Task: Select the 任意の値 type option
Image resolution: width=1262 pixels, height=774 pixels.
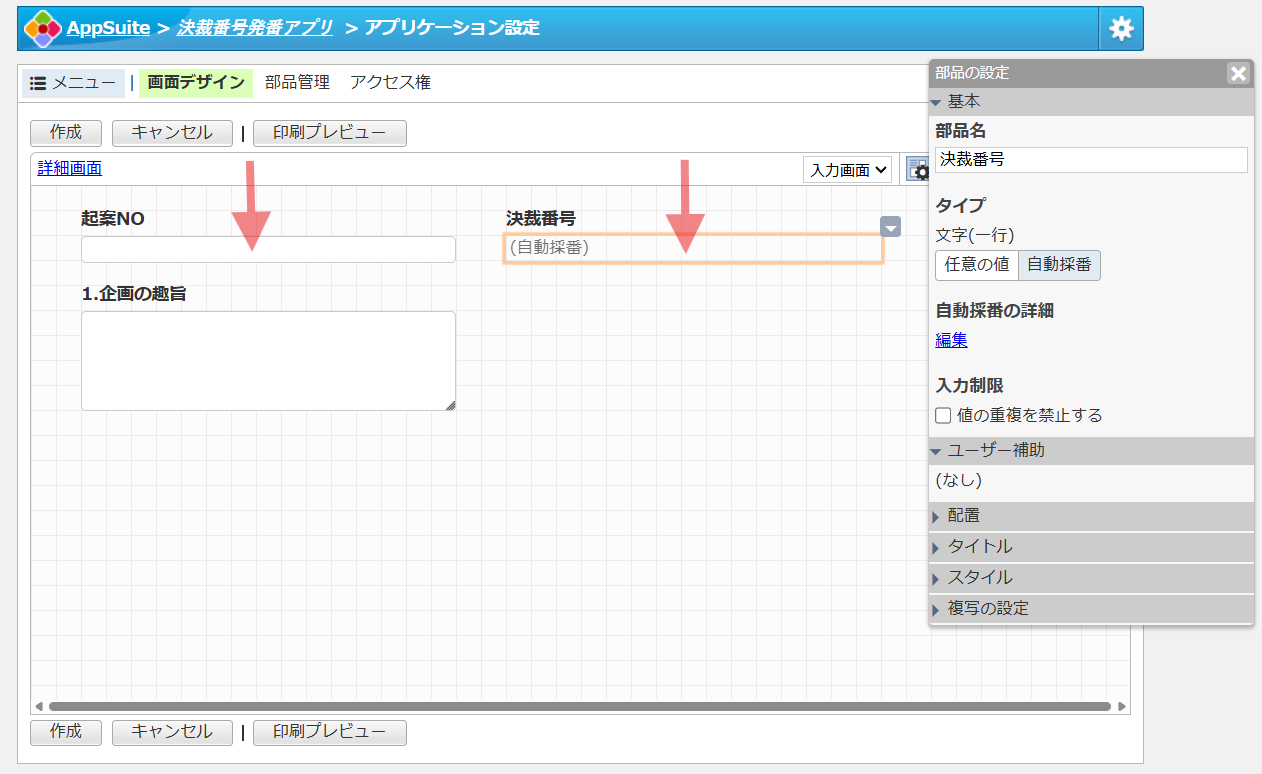Action: tap(977, 265)
